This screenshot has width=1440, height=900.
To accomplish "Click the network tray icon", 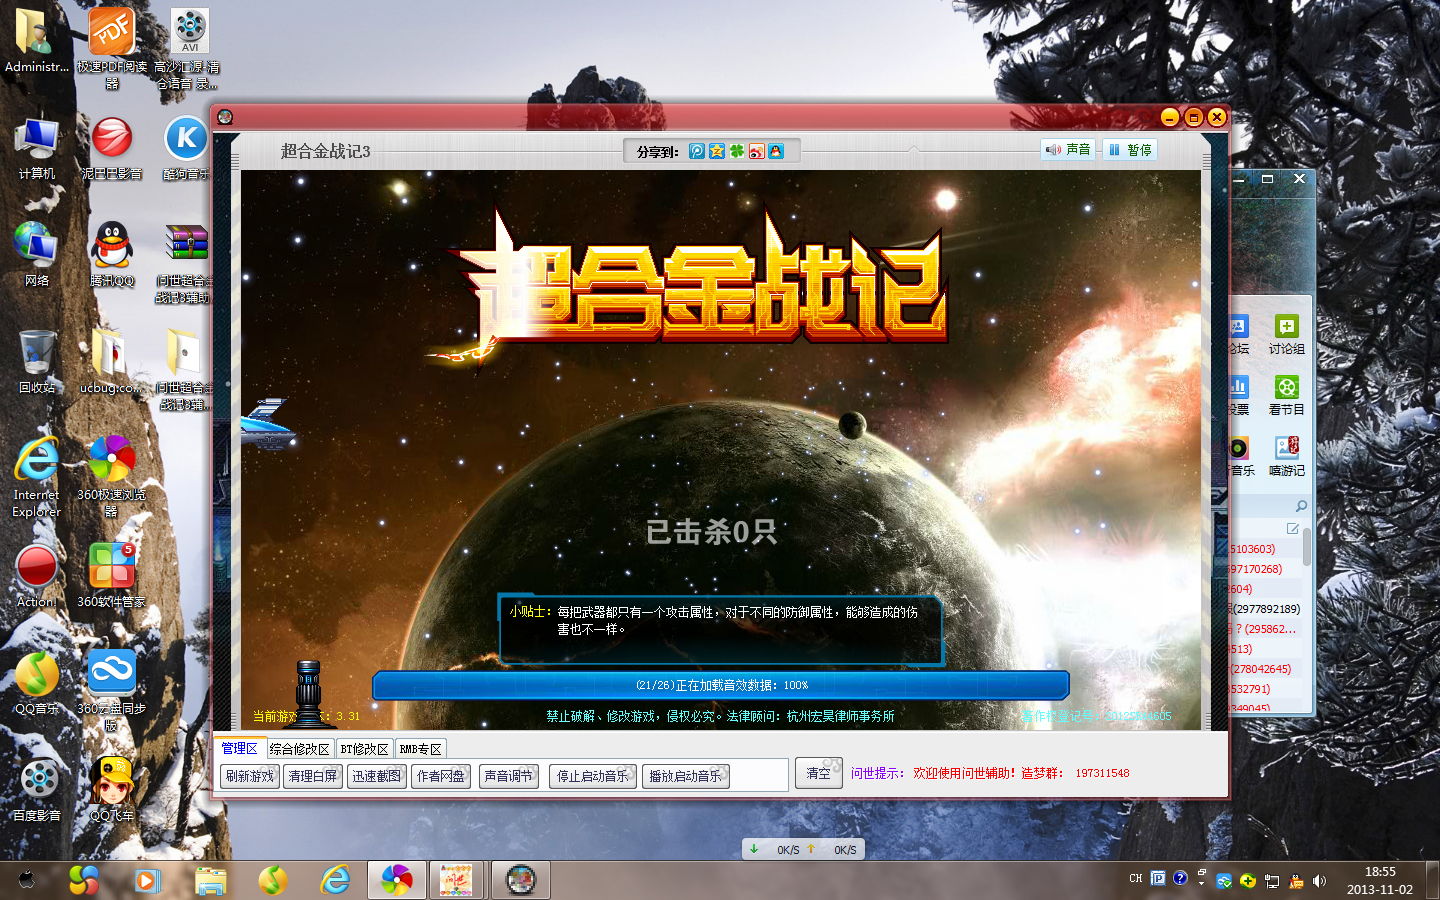I will coord(1272,881).
